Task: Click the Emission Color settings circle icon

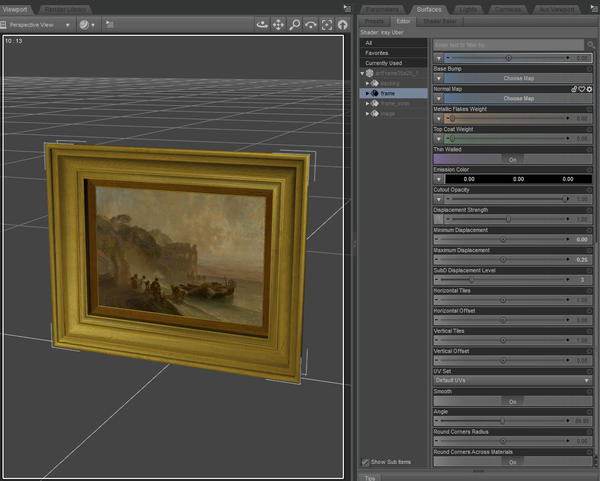Action: click(589, 170)
